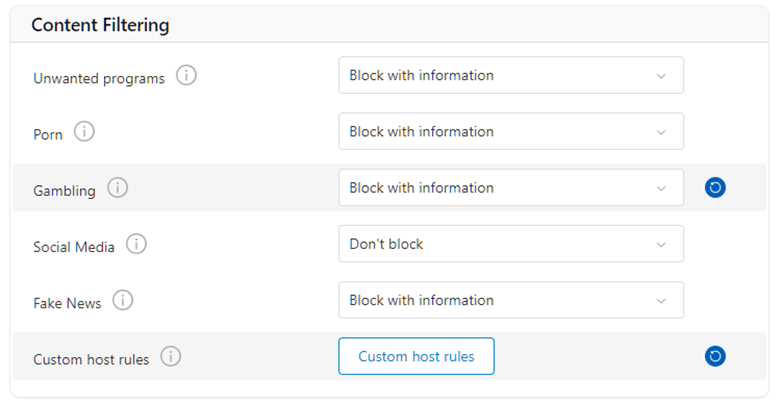Click info icon beside Social Media
Viewport: 781px width, 403px height.
tap(136, 244)
